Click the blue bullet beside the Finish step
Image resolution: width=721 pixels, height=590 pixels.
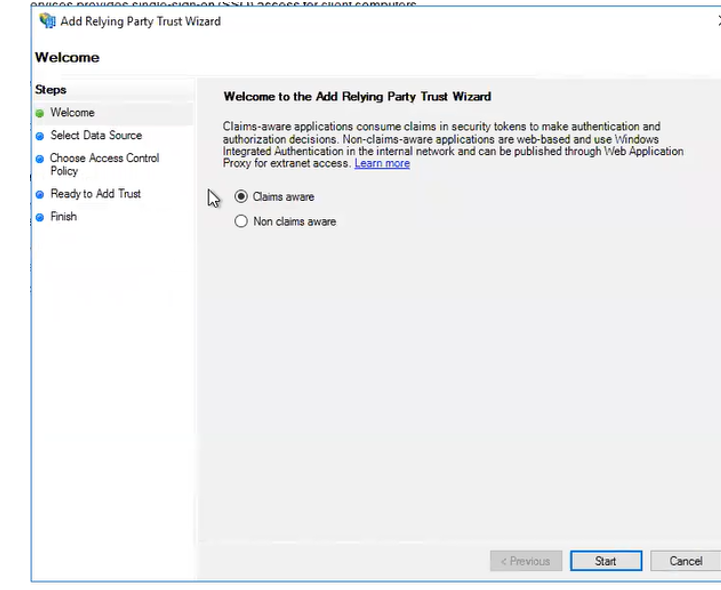pos(40,217)
